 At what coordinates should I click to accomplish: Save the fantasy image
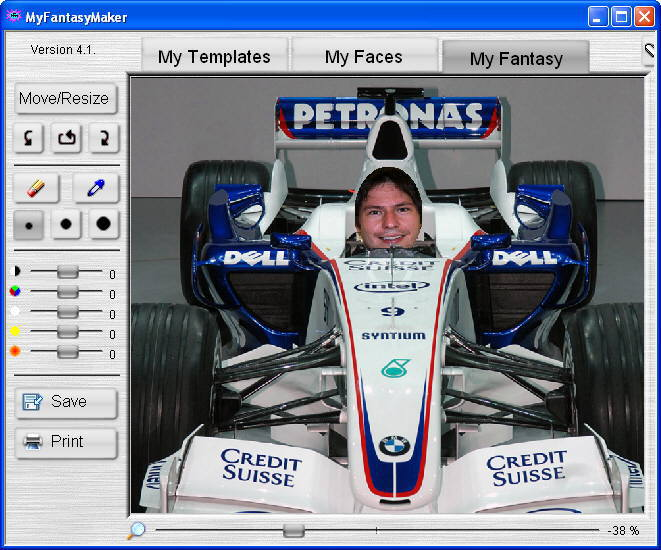coord(66,402)
